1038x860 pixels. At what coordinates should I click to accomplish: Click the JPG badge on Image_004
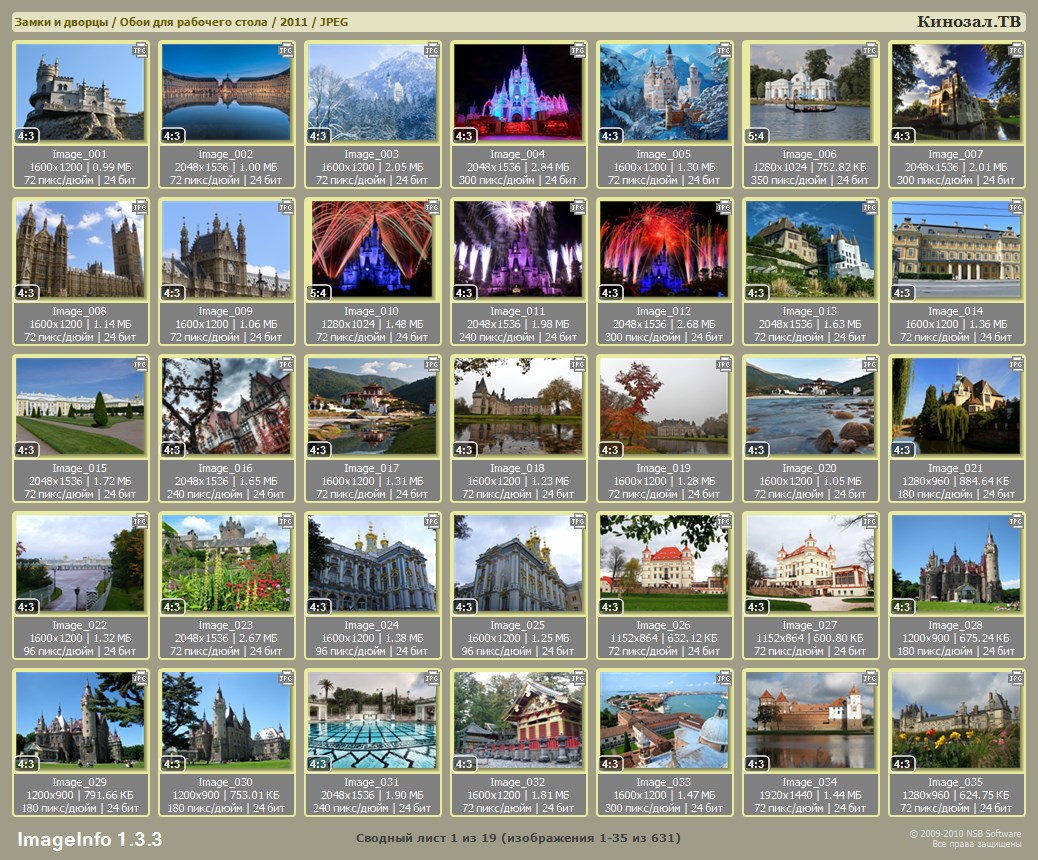tap(578, 50)
